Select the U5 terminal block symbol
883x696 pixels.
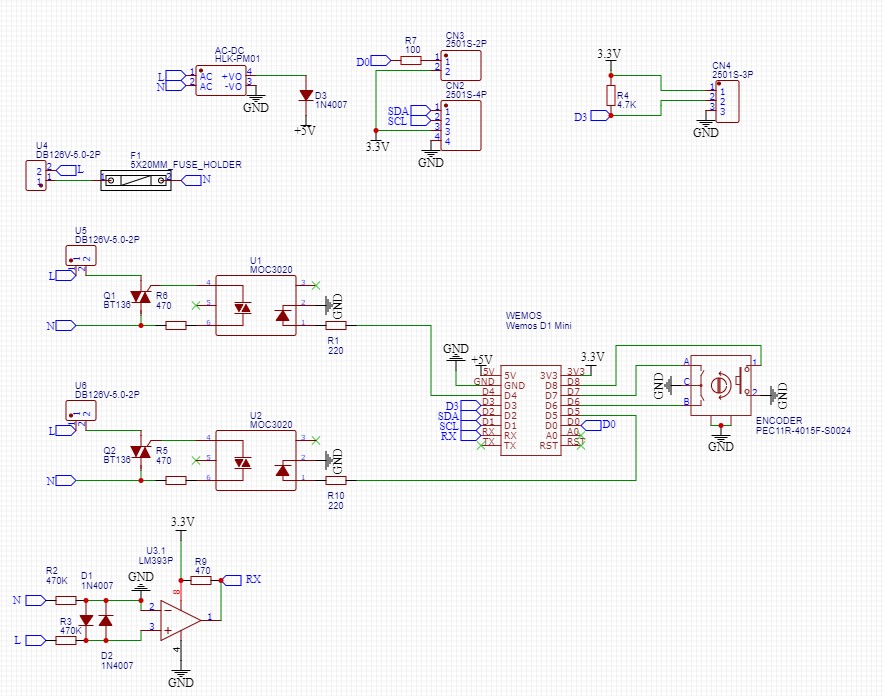click(x=81, y=255)
